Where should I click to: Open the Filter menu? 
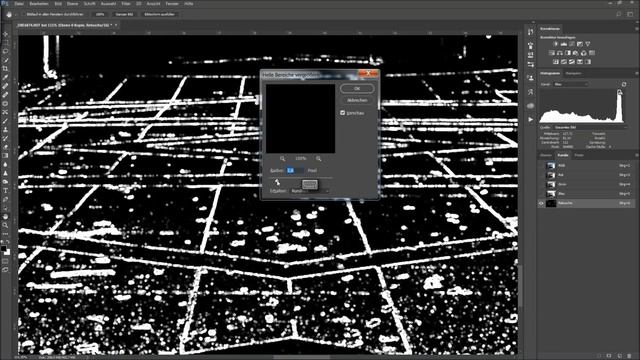(126, 3)
